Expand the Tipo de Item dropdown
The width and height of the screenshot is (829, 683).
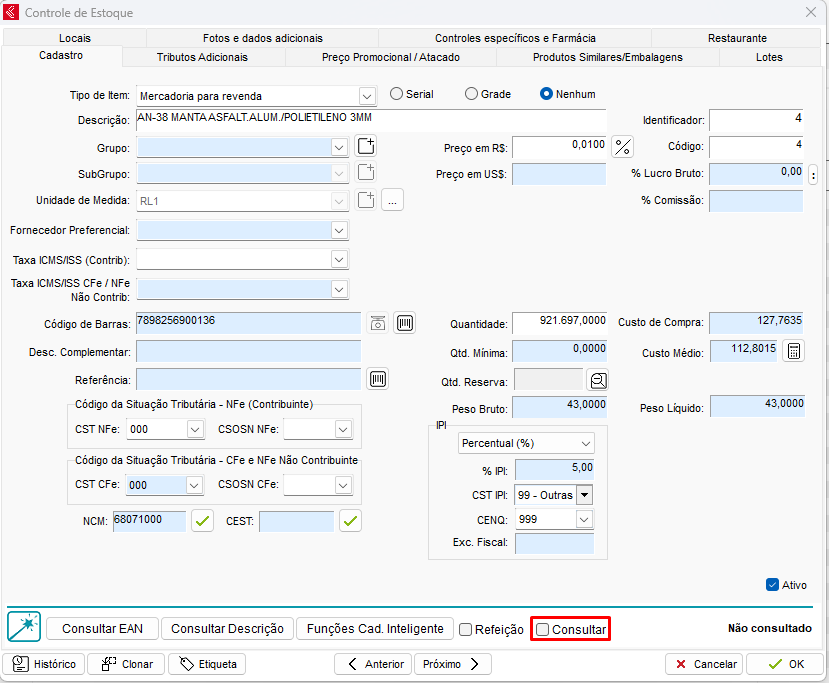(x=366, y=96)
